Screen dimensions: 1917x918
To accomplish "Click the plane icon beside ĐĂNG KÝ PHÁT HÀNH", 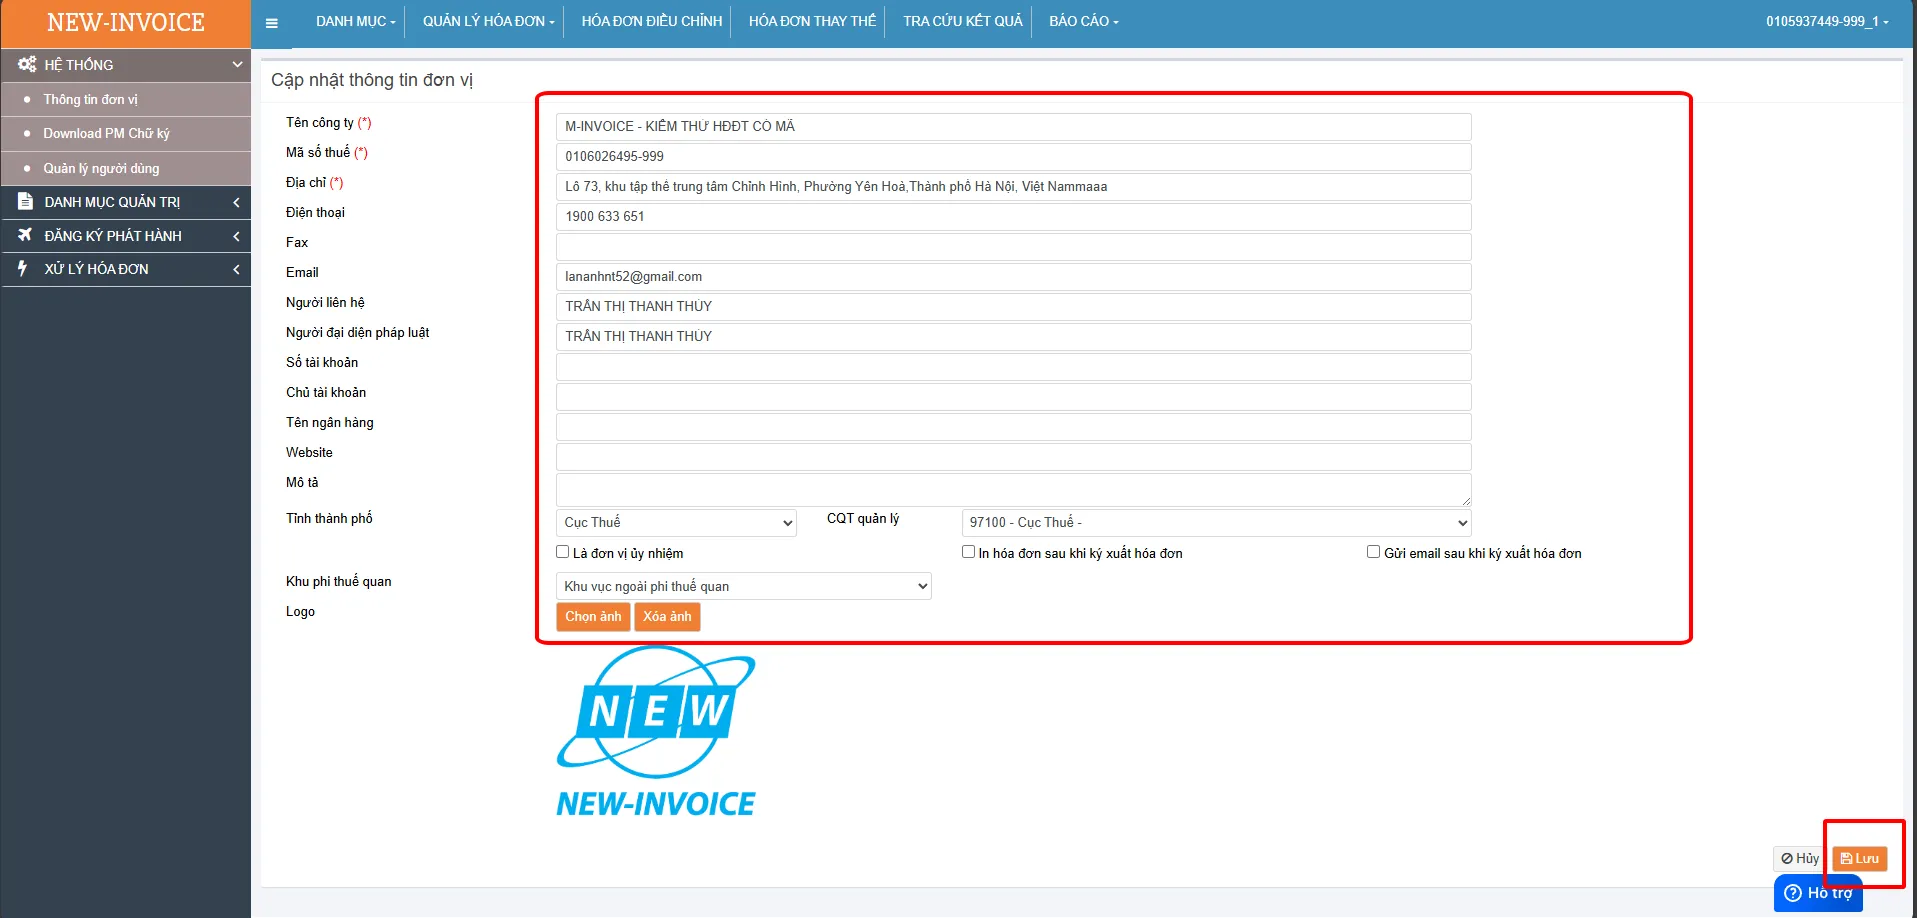I will pos(26,235).
